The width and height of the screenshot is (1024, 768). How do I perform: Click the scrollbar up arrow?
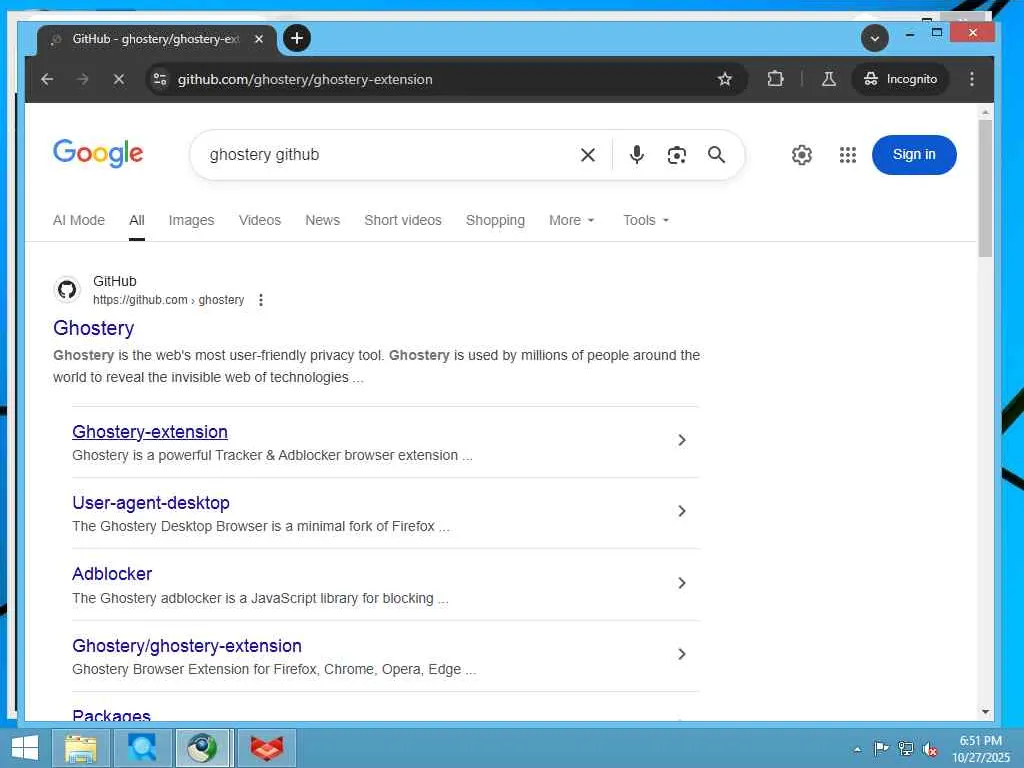tap(985, 112)
